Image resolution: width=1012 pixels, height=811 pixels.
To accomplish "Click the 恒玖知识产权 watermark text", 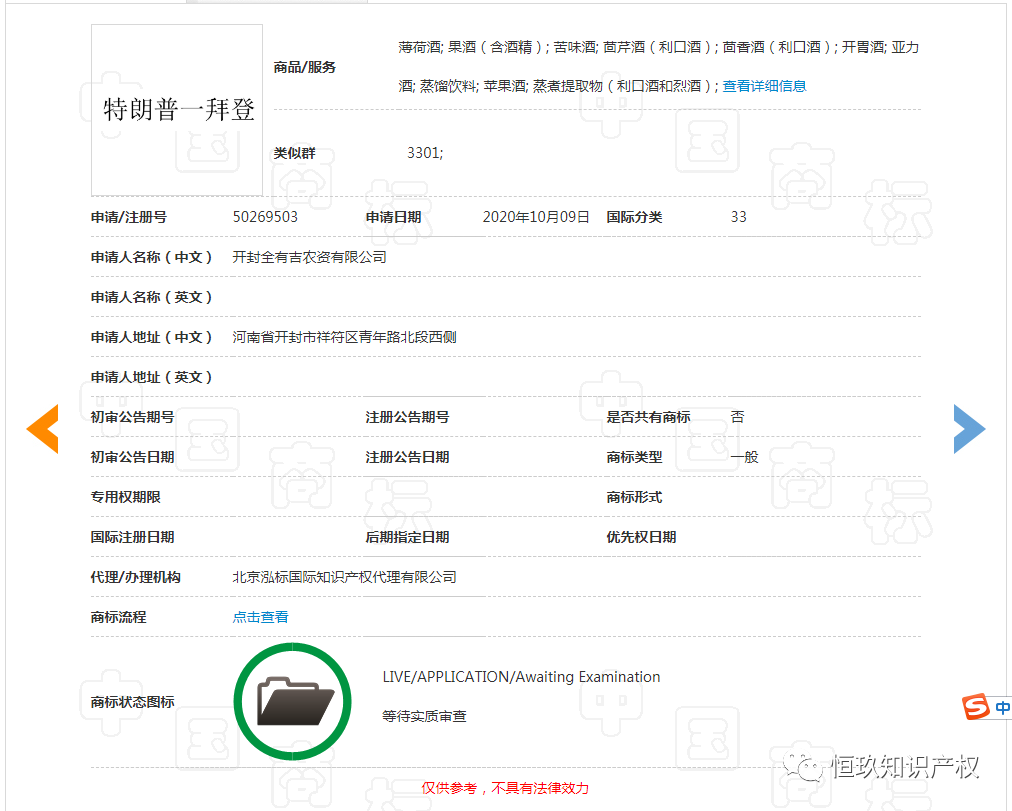I will coord(905,767).
